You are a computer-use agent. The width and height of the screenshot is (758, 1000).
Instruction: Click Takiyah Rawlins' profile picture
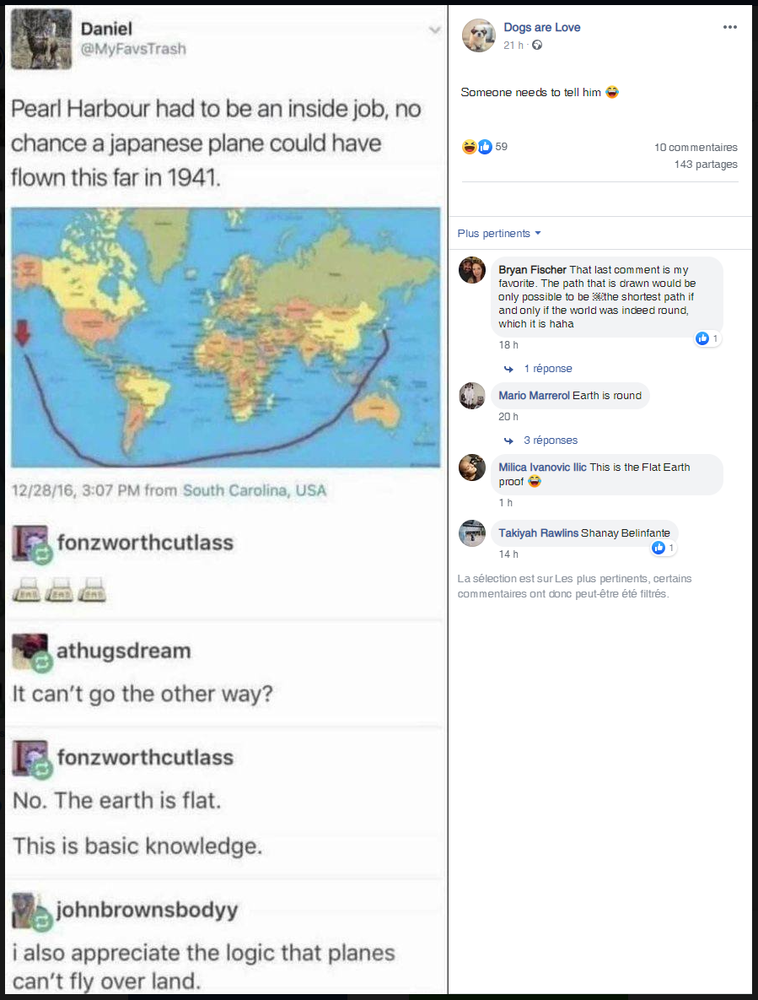tap(472, 533)
